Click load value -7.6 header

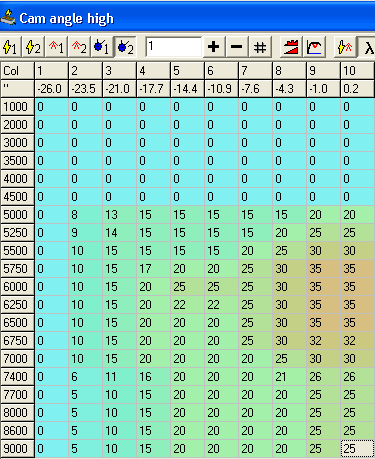pos(256,89)
